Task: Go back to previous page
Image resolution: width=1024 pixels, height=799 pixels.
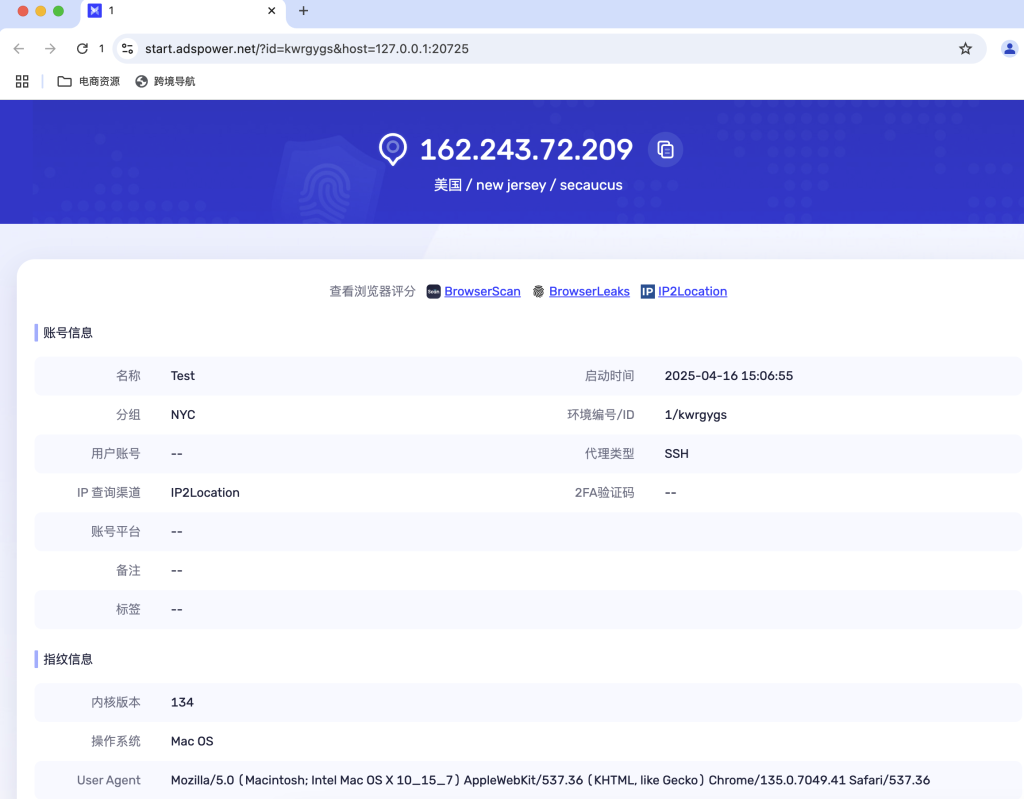Action: pyautogui.click(x=19, y=48)
